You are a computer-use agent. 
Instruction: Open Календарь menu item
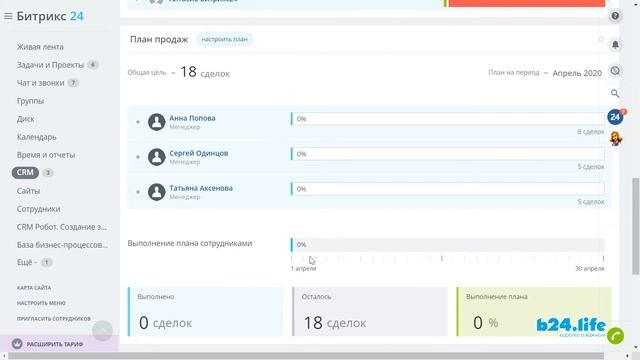click(x=36, y=137)
